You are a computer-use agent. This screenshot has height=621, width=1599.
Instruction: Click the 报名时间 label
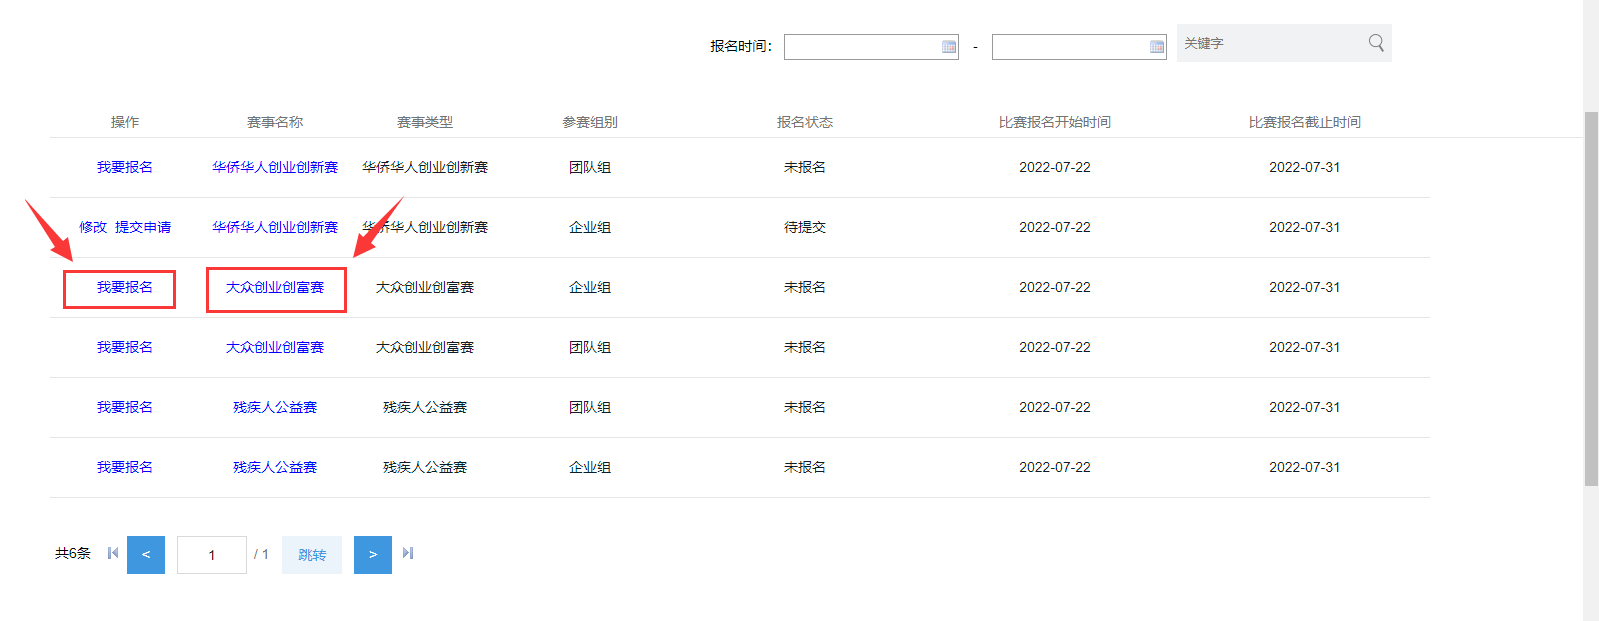click(741, 46)
